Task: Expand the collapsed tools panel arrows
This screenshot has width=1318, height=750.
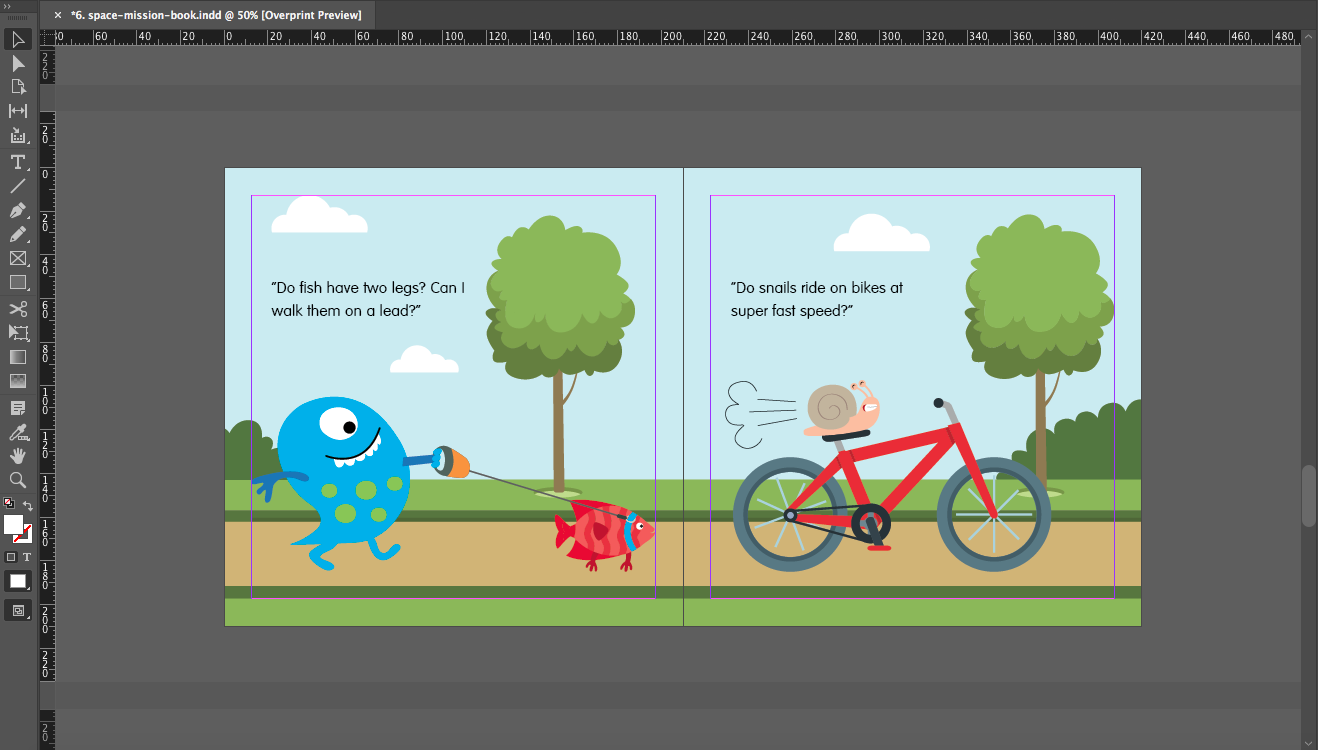Action: [x=9, y=5]
